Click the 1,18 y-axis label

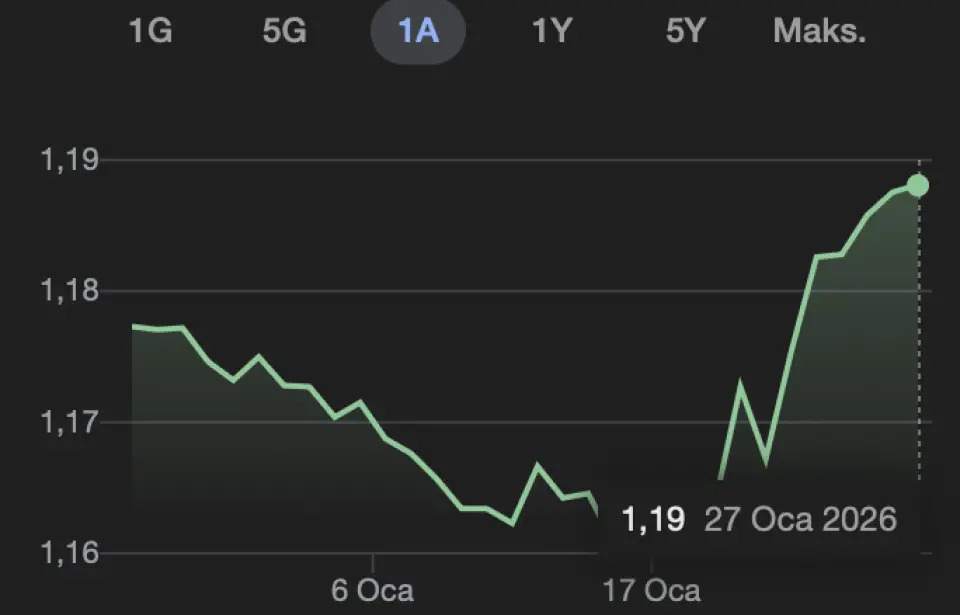click(70, 291)
